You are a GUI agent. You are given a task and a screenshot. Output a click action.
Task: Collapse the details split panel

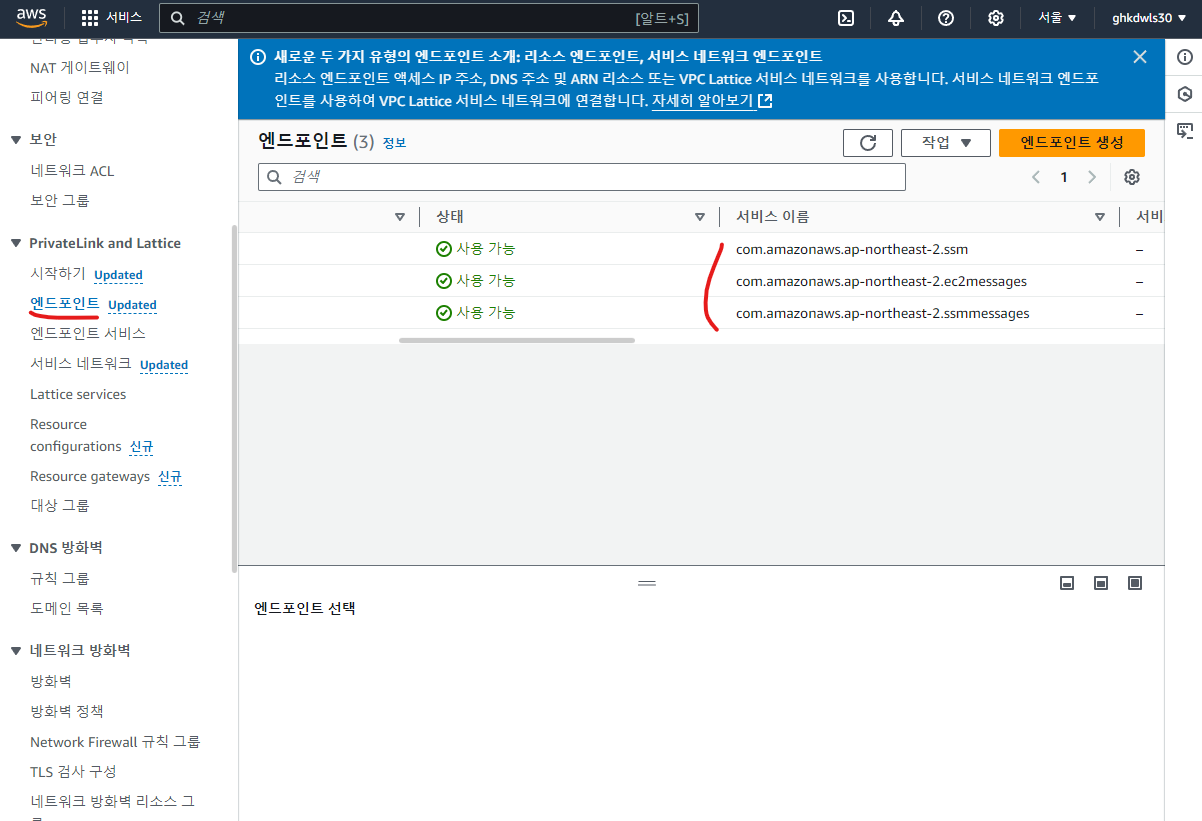[1067, 583]
